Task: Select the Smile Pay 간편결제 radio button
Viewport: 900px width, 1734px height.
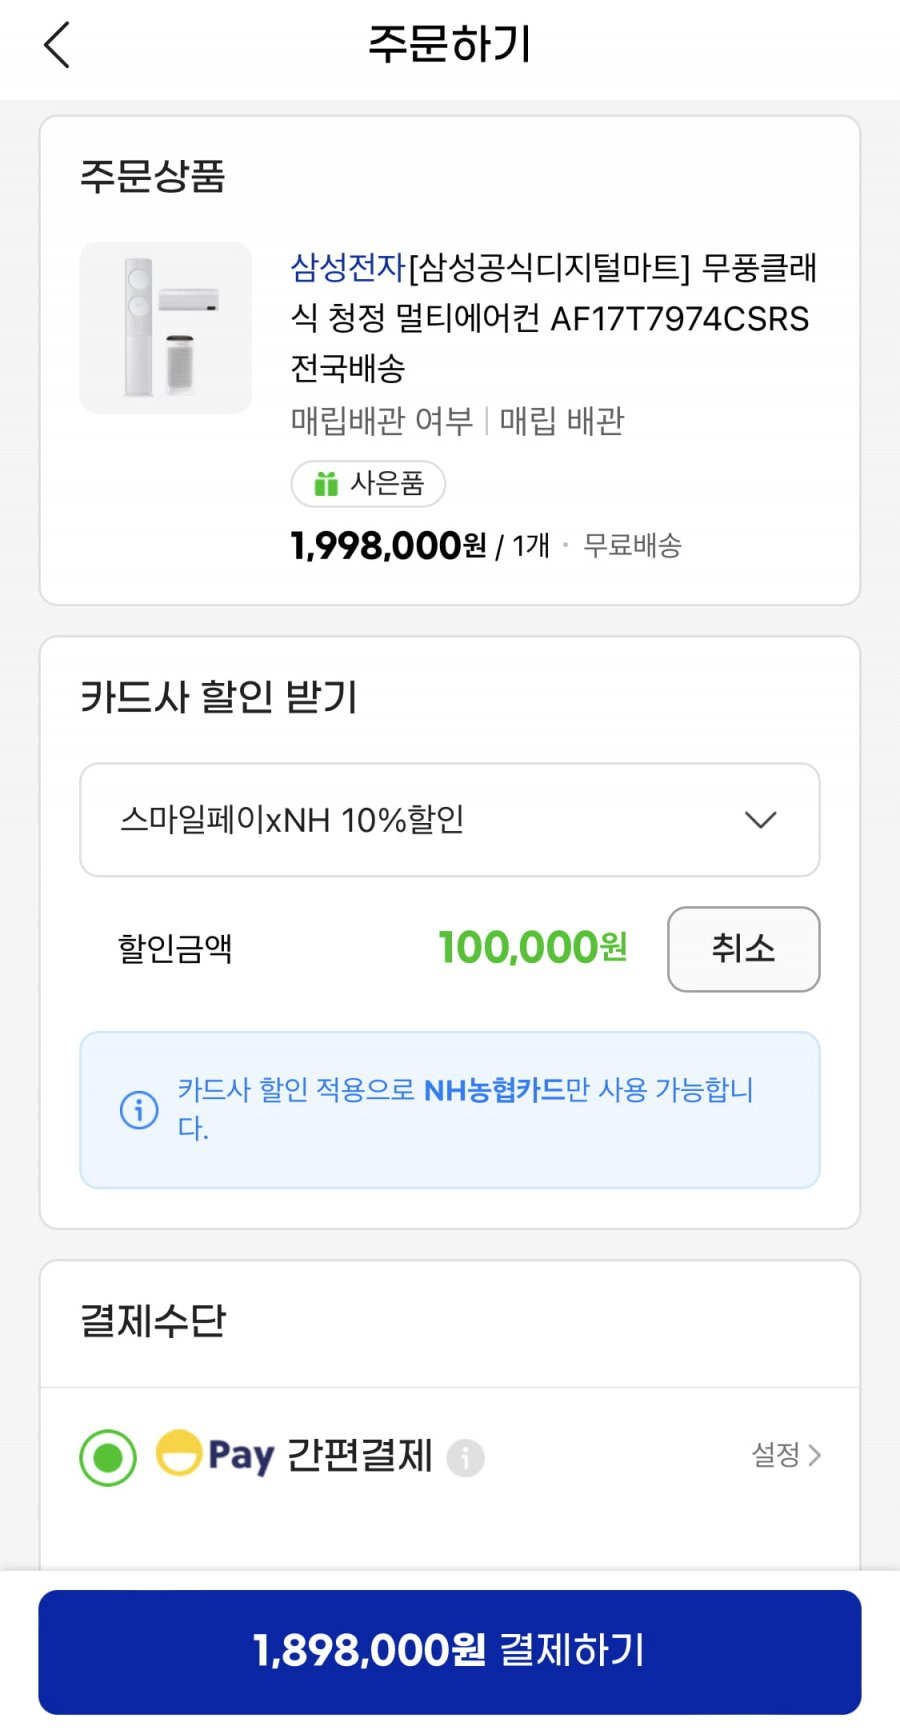Action: (108, 1458)
